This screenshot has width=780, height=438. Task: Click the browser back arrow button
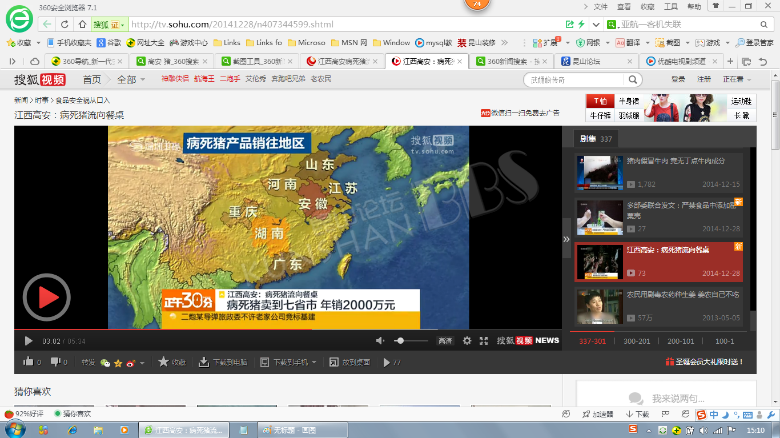tap(47, 23)
